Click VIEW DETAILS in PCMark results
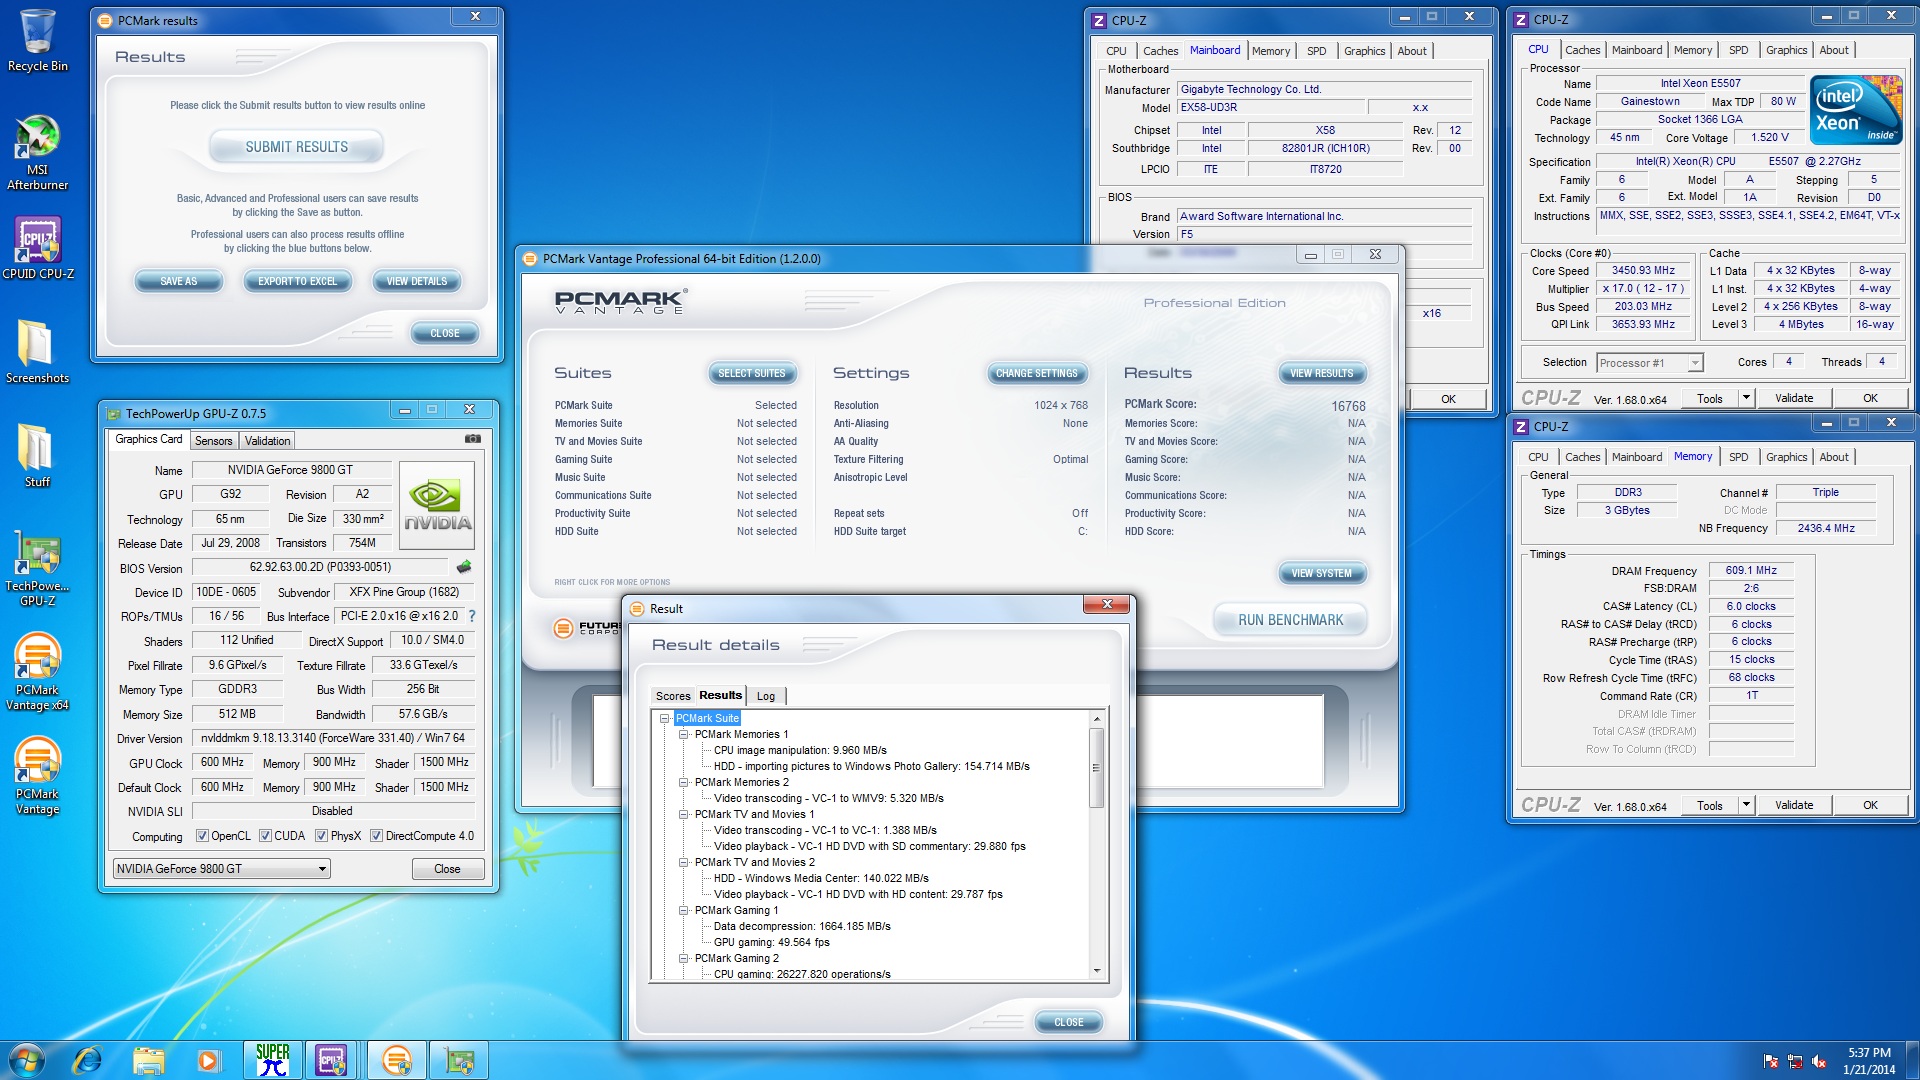Image resolution: width=1920 pixels, height=1080 pixels. 417,281
